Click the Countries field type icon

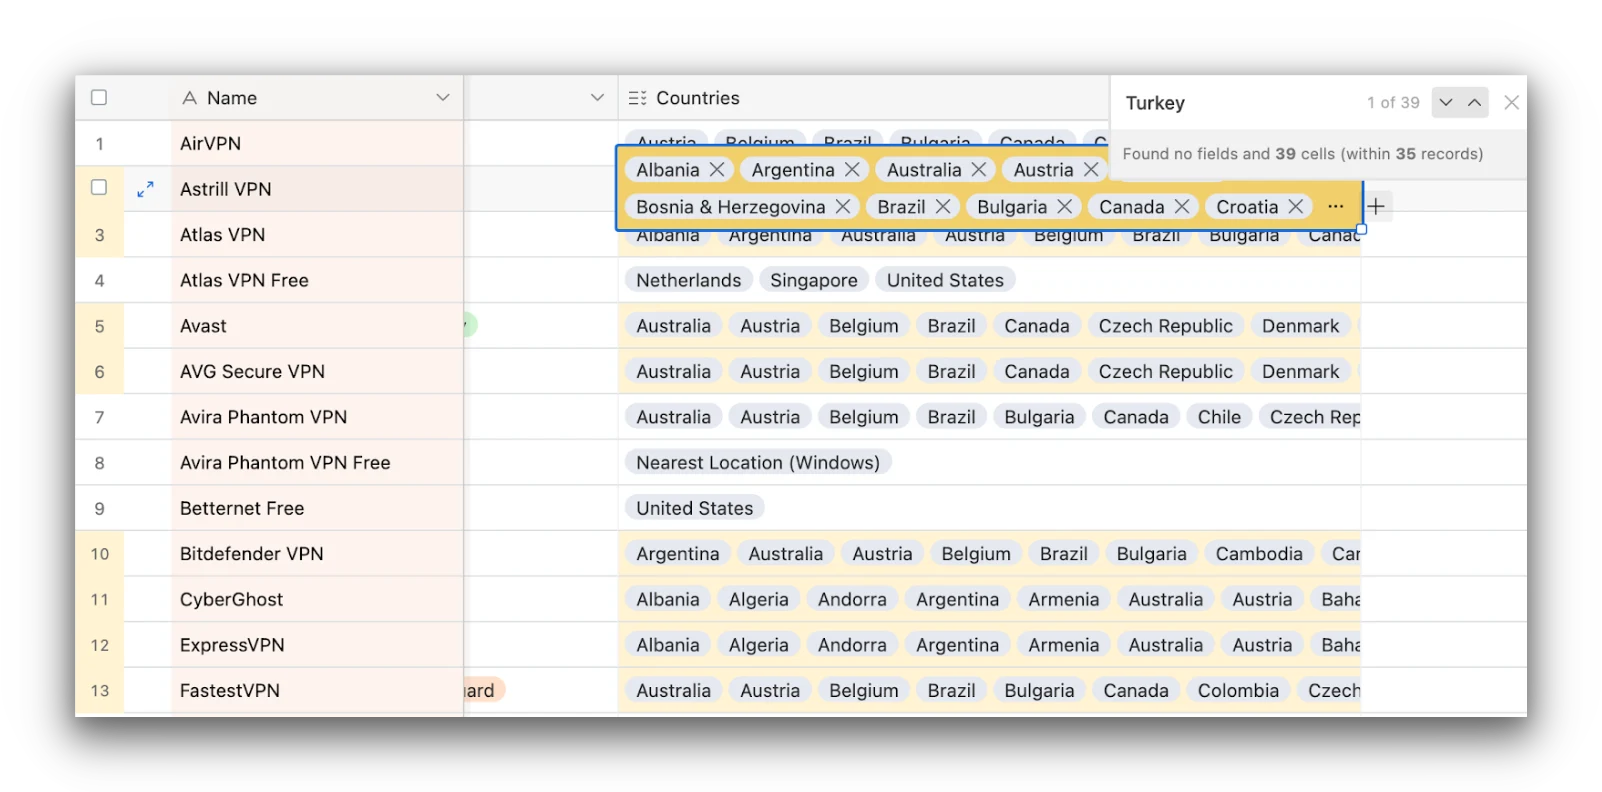[637, 98]
